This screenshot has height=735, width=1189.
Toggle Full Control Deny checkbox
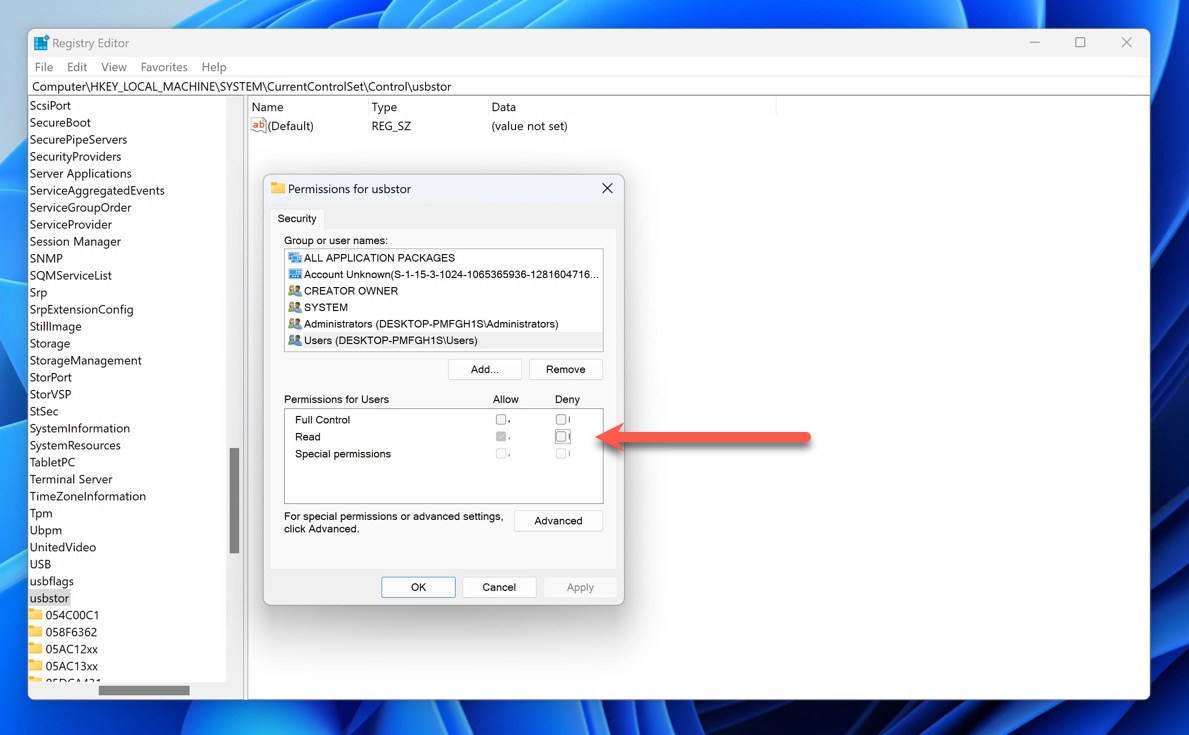pos(560,419)
